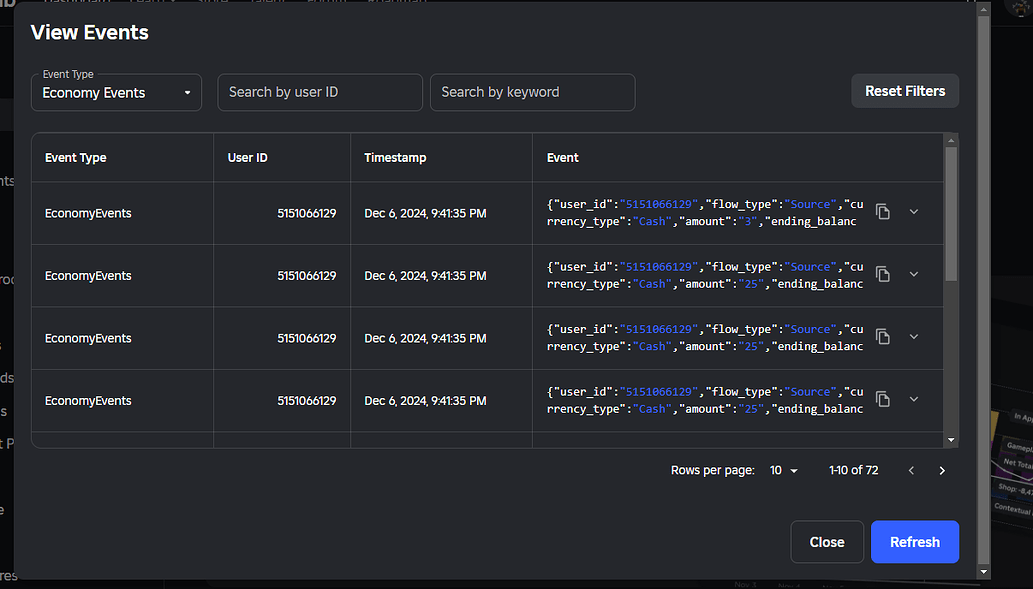The image size is (1033, 589).
Task: Click the Search by keyword field
Action: (532, 92)
